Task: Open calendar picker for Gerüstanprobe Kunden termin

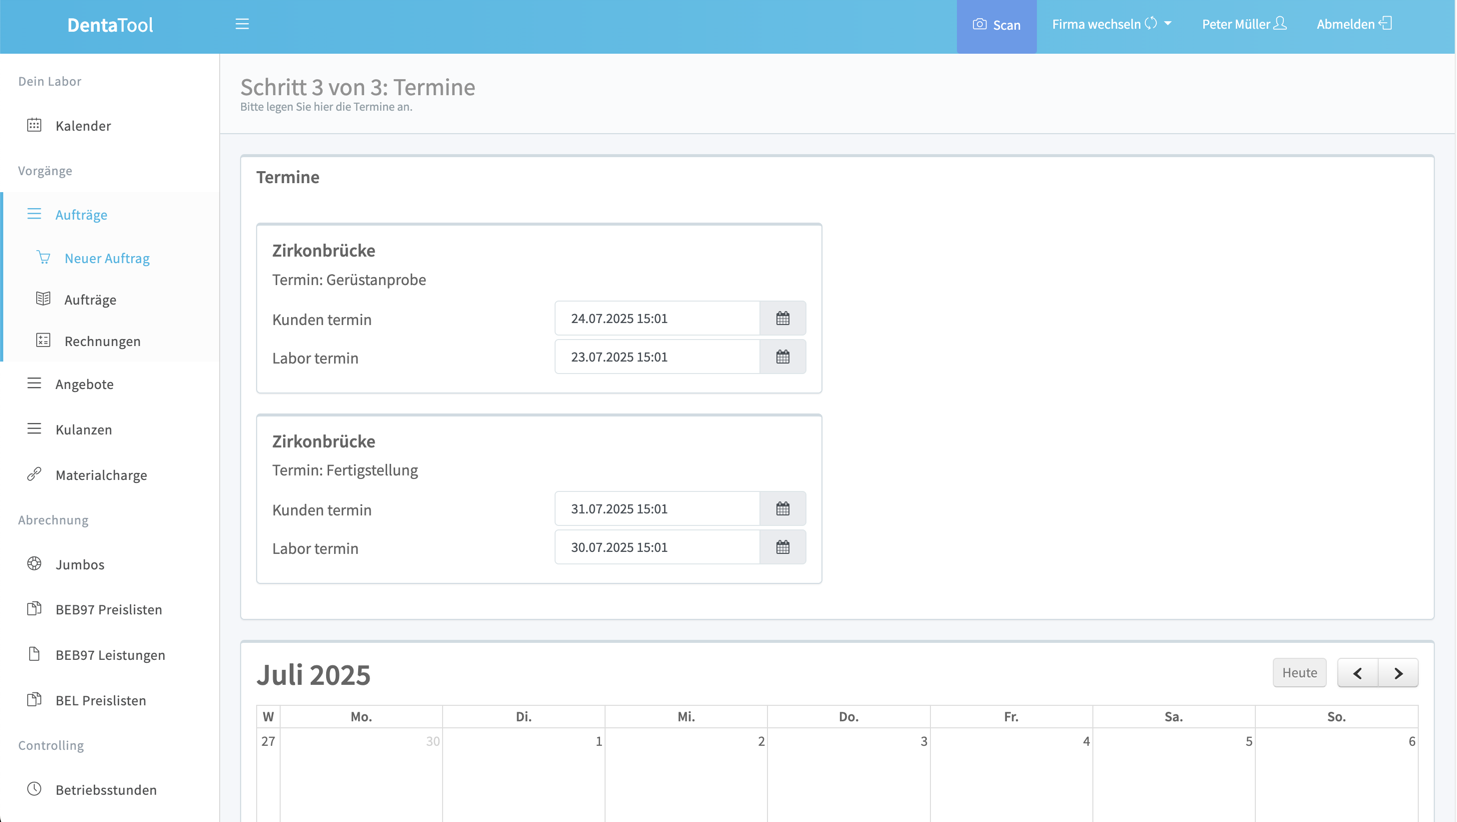Action: tap(782, 319)
